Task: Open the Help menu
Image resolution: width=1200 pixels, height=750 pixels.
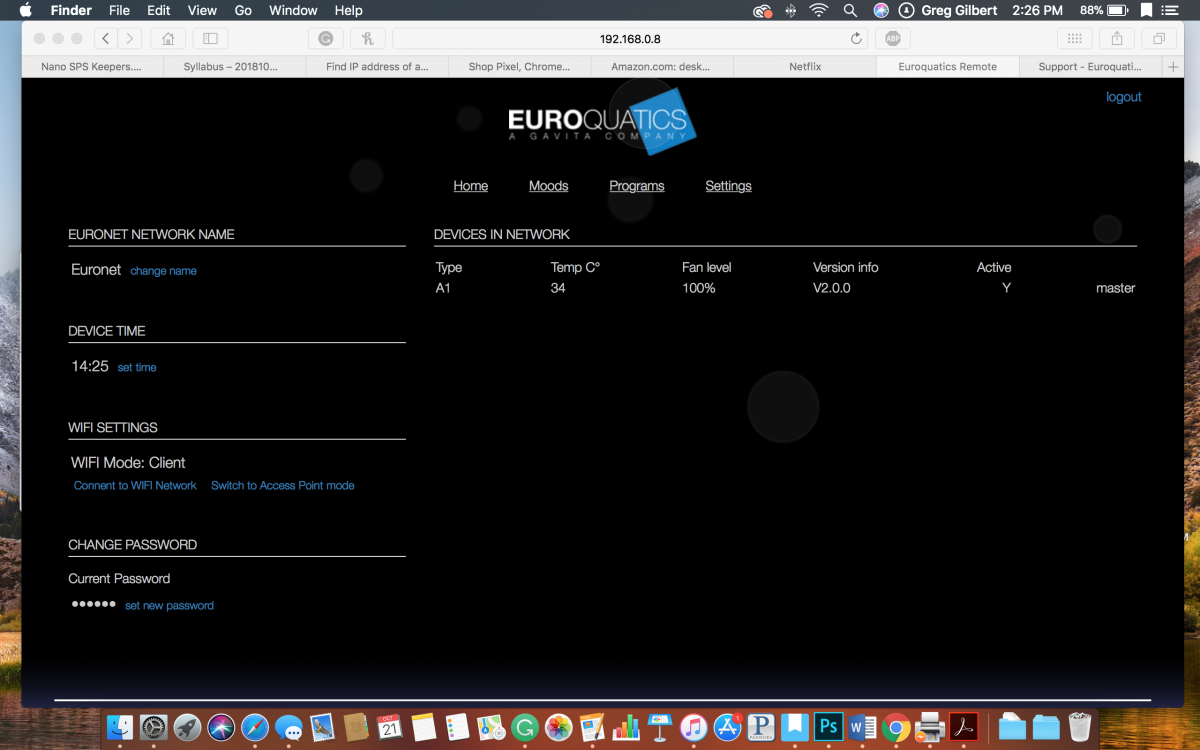Action: pyautogui.click(x=348, y=10)
